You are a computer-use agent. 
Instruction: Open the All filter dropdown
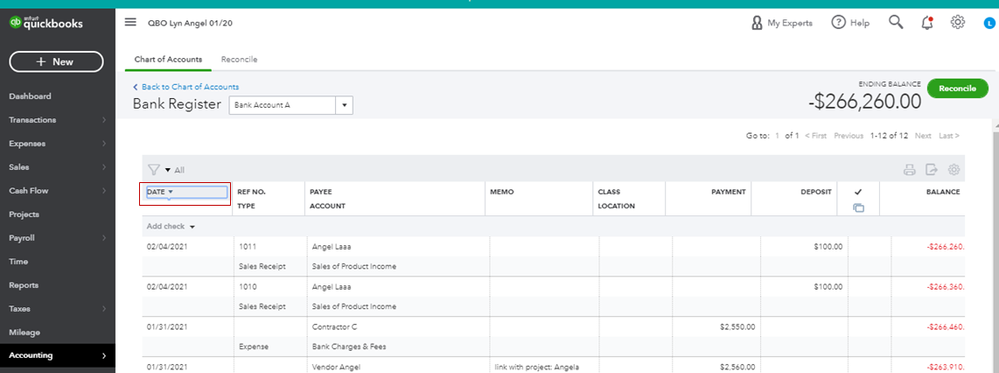click(175, 170)
